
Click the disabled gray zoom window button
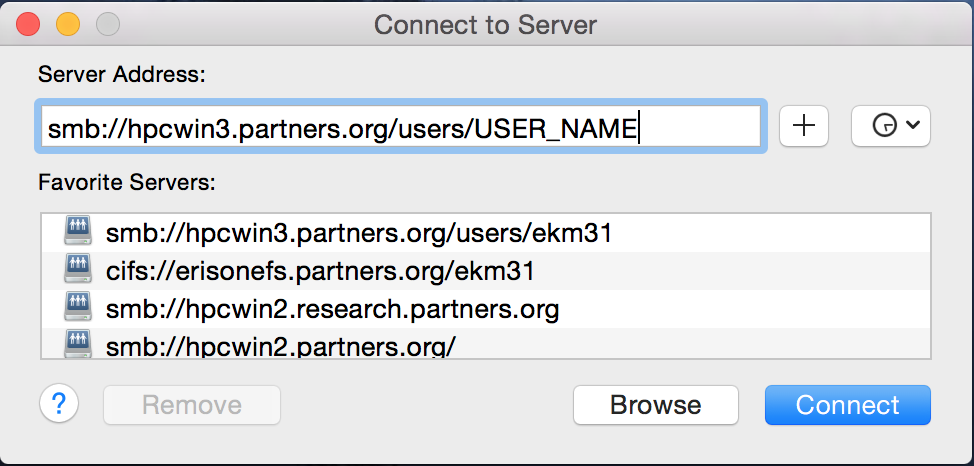(x=107, y=25)
